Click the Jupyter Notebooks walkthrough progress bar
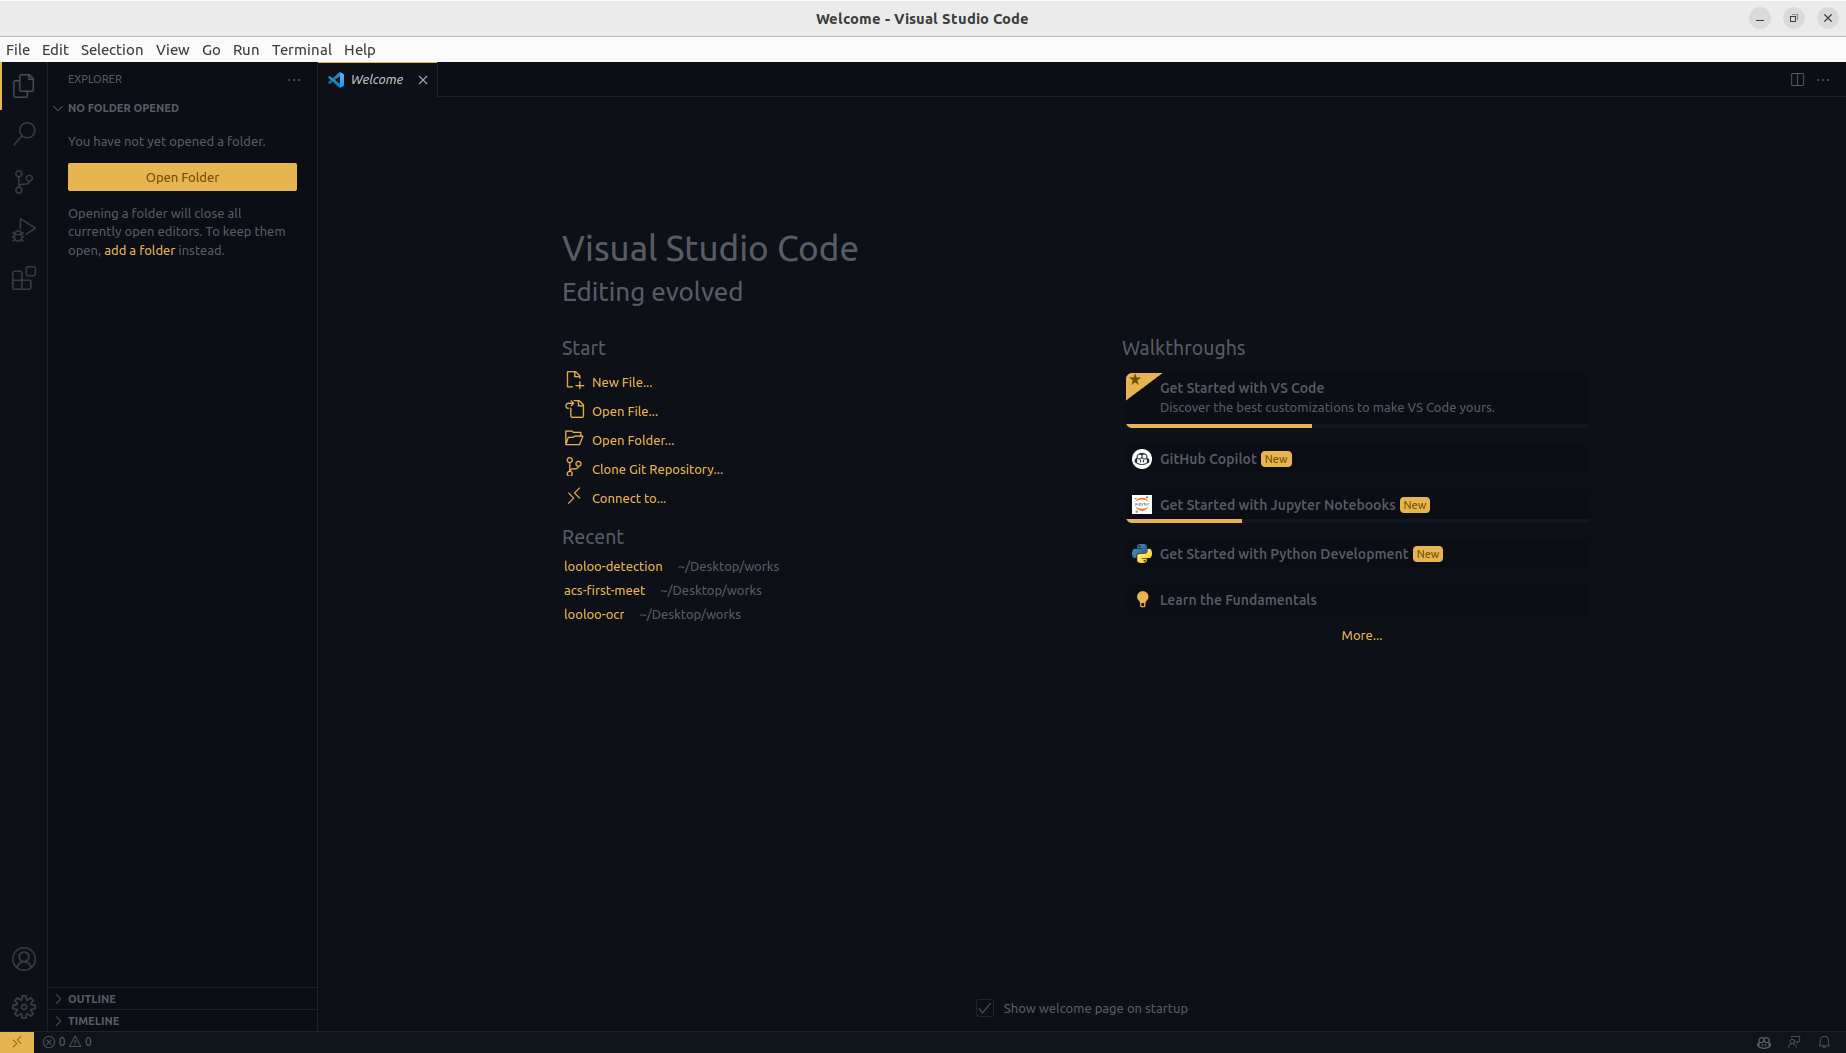This screenshot has height=1053, width=1846. tap(1357, 521)
